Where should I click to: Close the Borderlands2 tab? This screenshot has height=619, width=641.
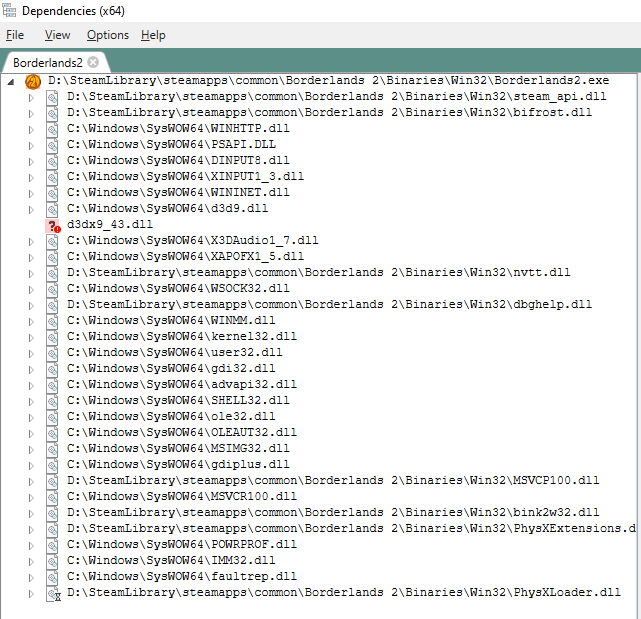click(x=93, y=62)
